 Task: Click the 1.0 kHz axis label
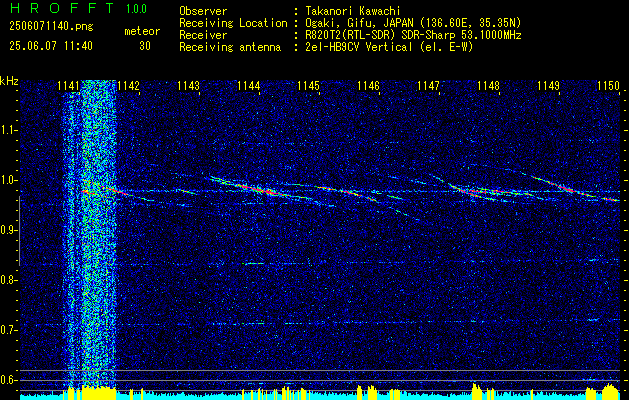(x=8, y=181)
